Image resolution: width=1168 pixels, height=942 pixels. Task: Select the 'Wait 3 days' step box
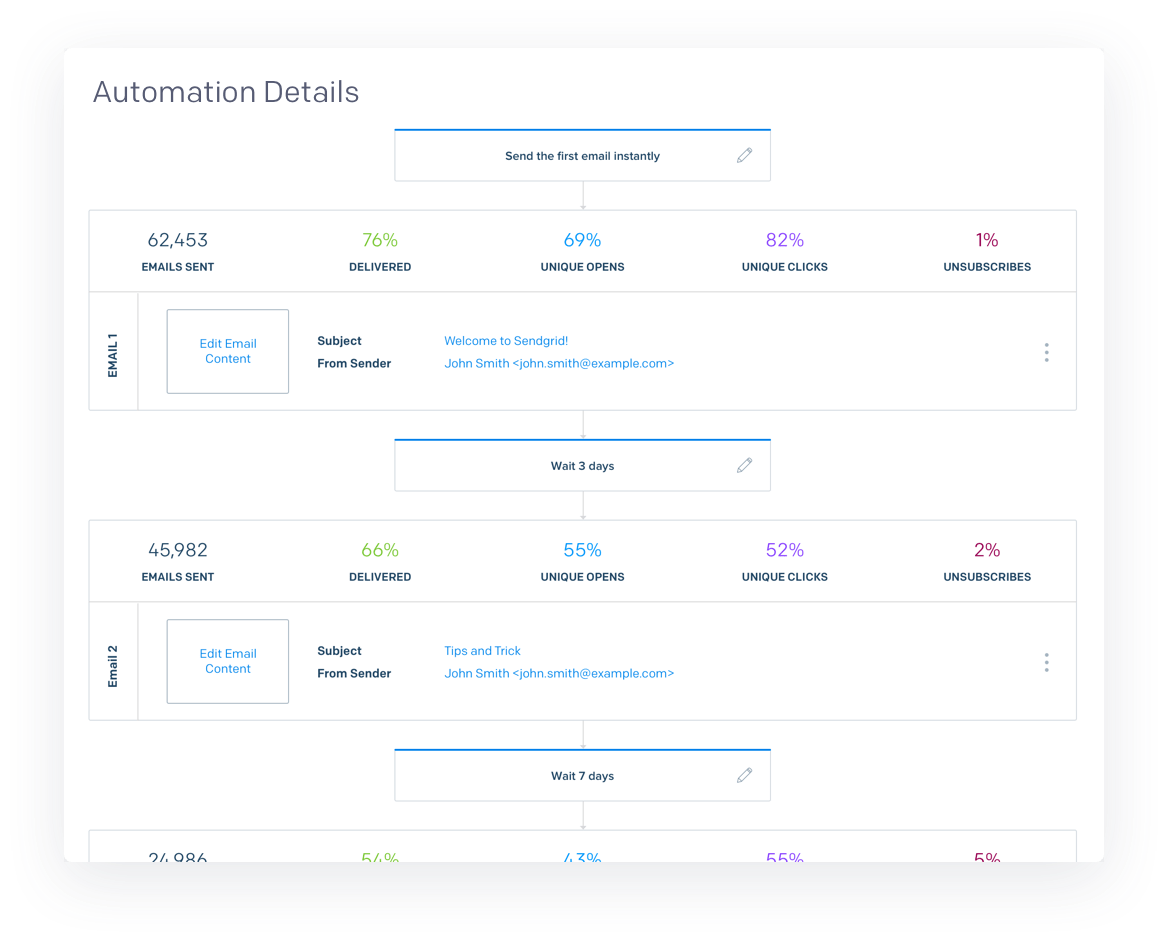pyautogui.click(x=583, y=465)
